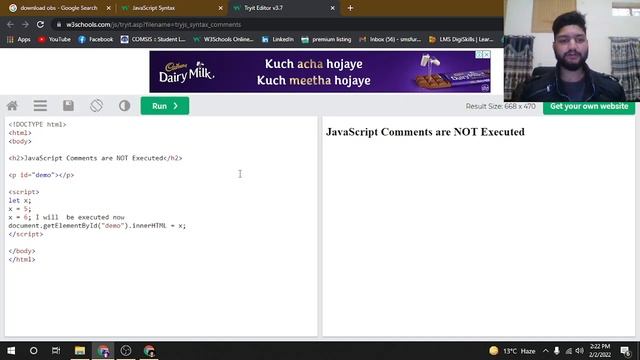Open the W3Schools Online bookmark
Screen dimensions: 640x360
pyautogui.click(x=223, y=39)
